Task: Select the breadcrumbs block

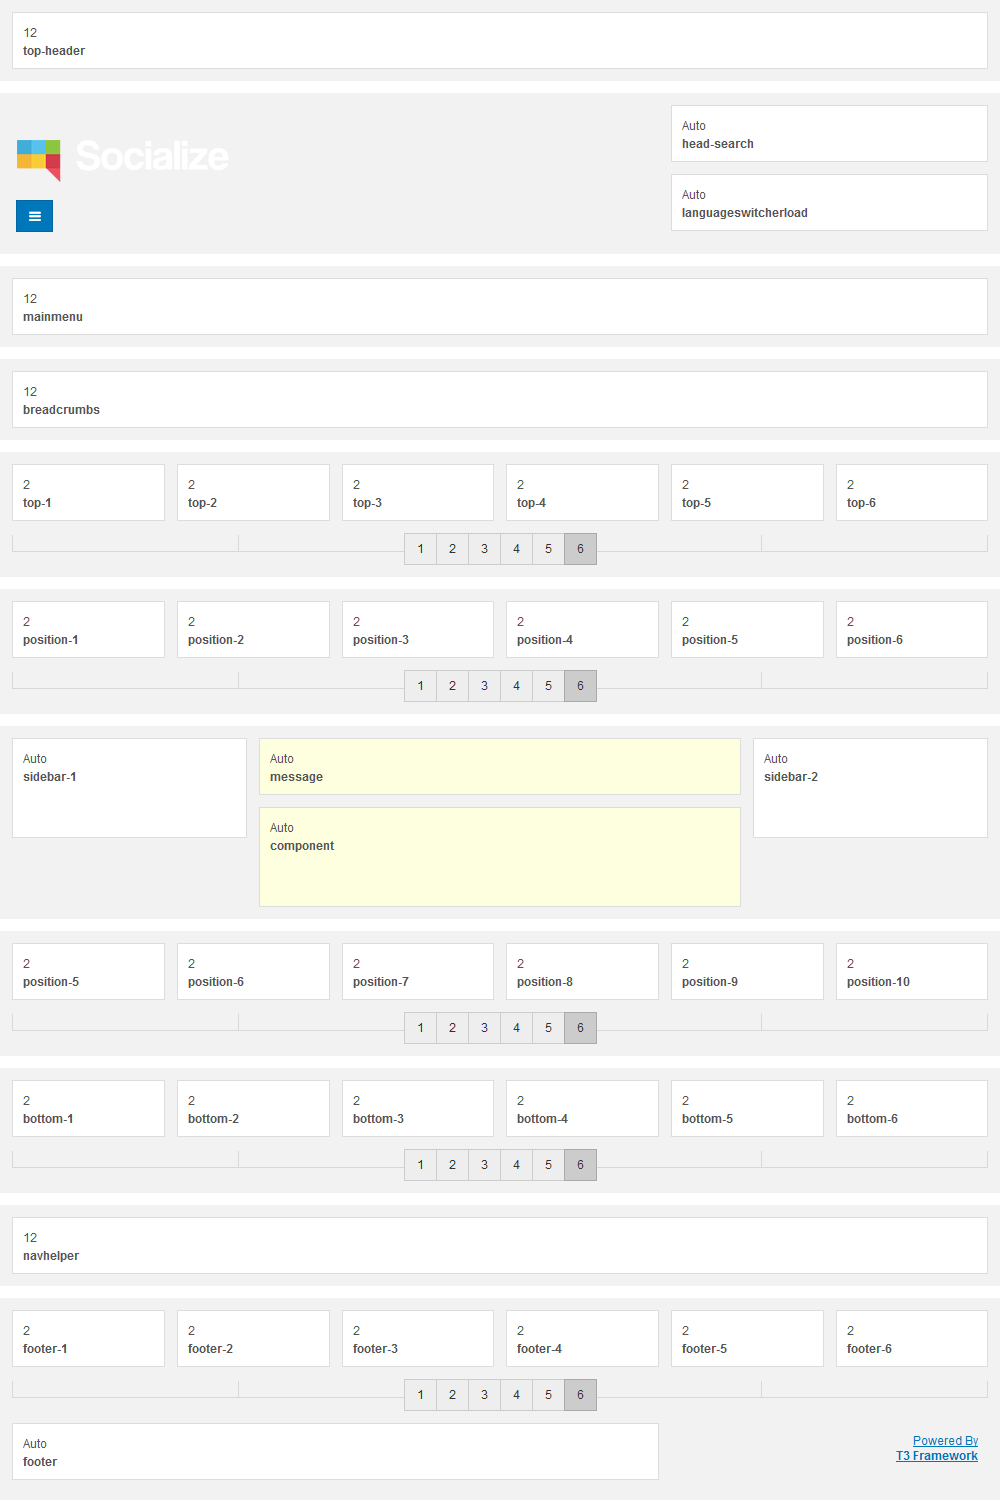Action: pos(500,398)
